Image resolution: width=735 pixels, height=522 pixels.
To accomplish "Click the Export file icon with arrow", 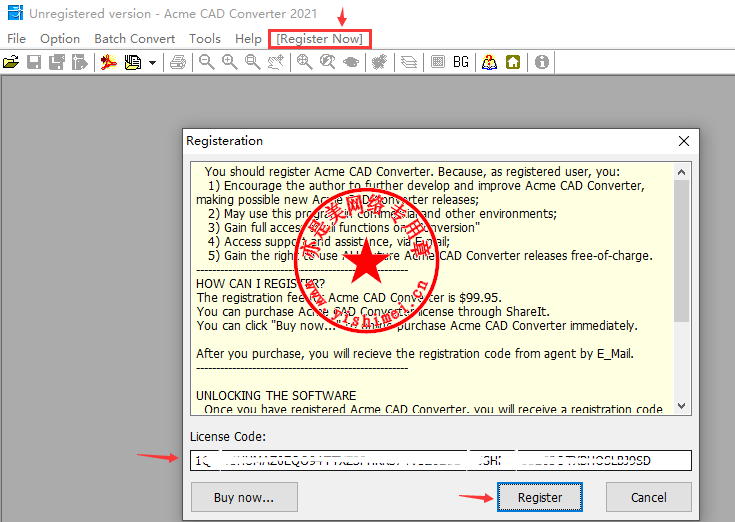I will pyautogui.click(x=80, y=62).
